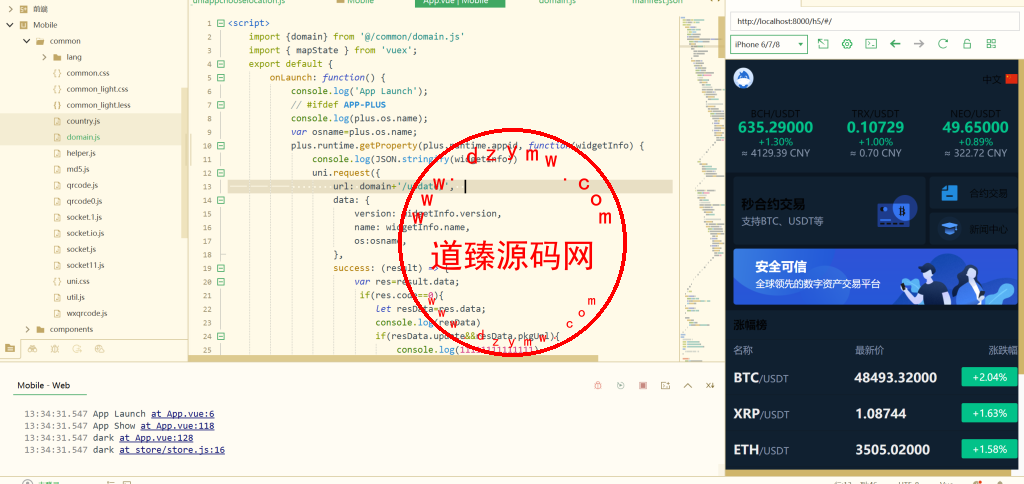Fold uni.request block at line 12
1024x484 pixels.
click(x=221, y=173)
